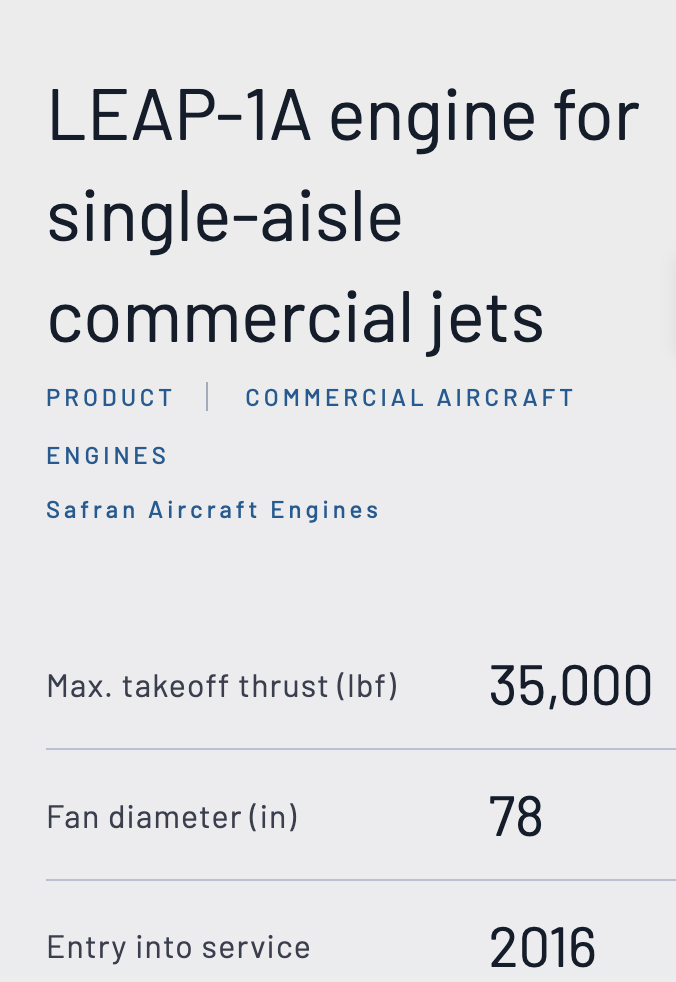676x982 pixels.
Task: Click the words commercial jets in the title
Action: click(x=295, y=319)
